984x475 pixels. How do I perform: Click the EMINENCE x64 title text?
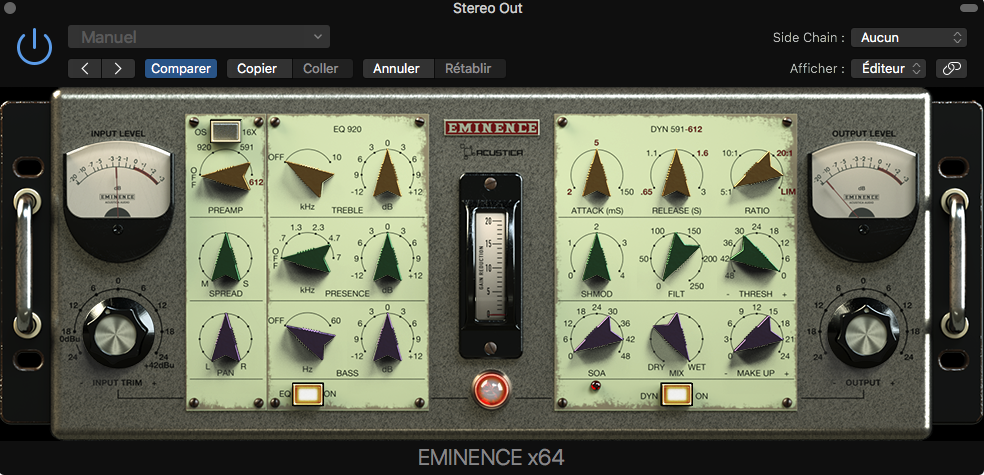coord(491,457)
